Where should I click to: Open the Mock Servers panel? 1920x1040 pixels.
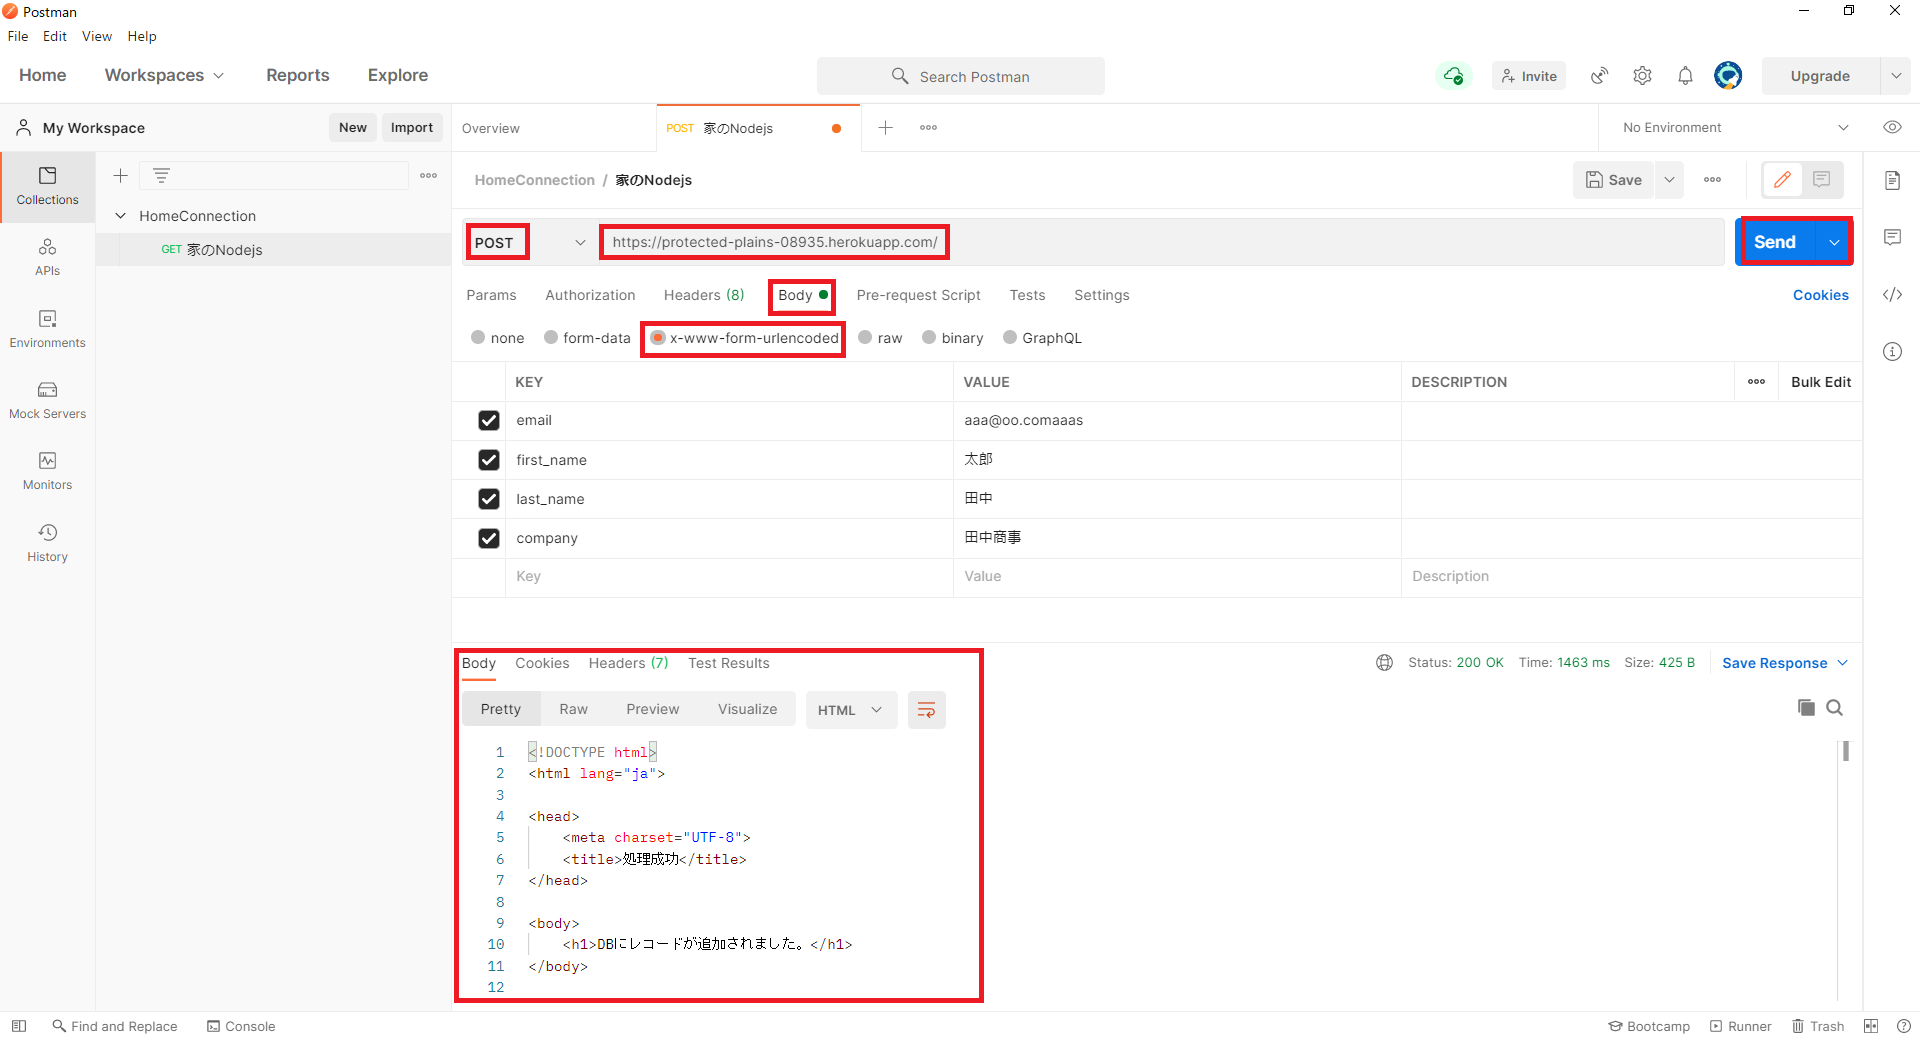pos(47,400)
